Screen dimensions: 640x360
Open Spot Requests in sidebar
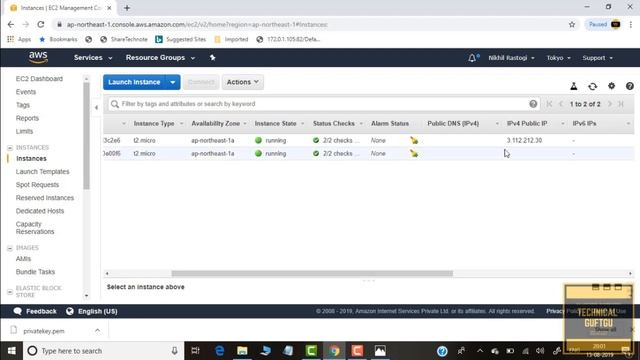point(37,184)
